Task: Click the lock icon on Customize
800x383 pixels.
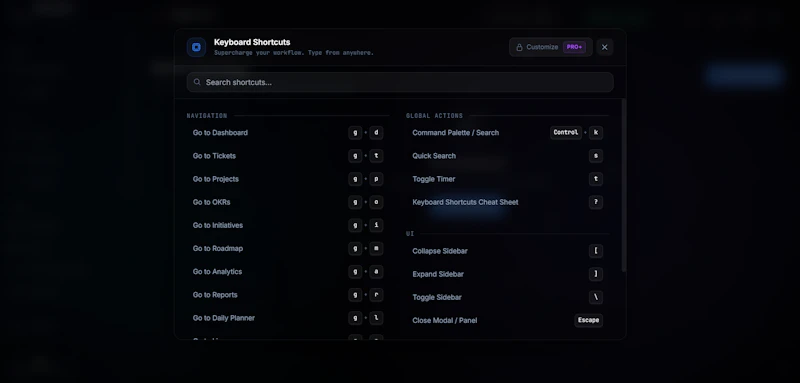Action: [519, 47]
